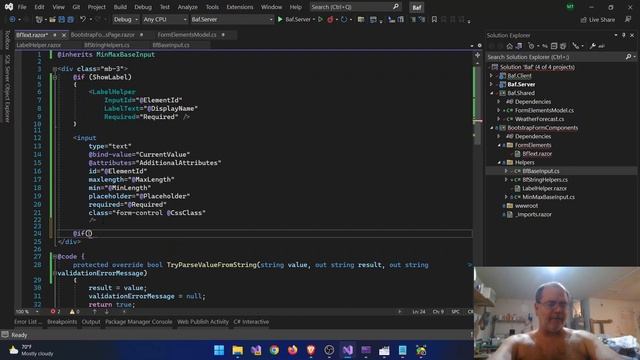The image size is (640, 360).
Task: Click the Ln 24 line indicator
Action: 419,311
